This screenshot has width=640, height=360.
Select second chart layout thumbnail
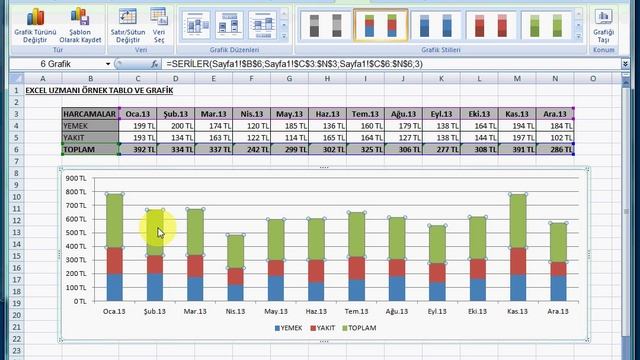coord(229,25)
